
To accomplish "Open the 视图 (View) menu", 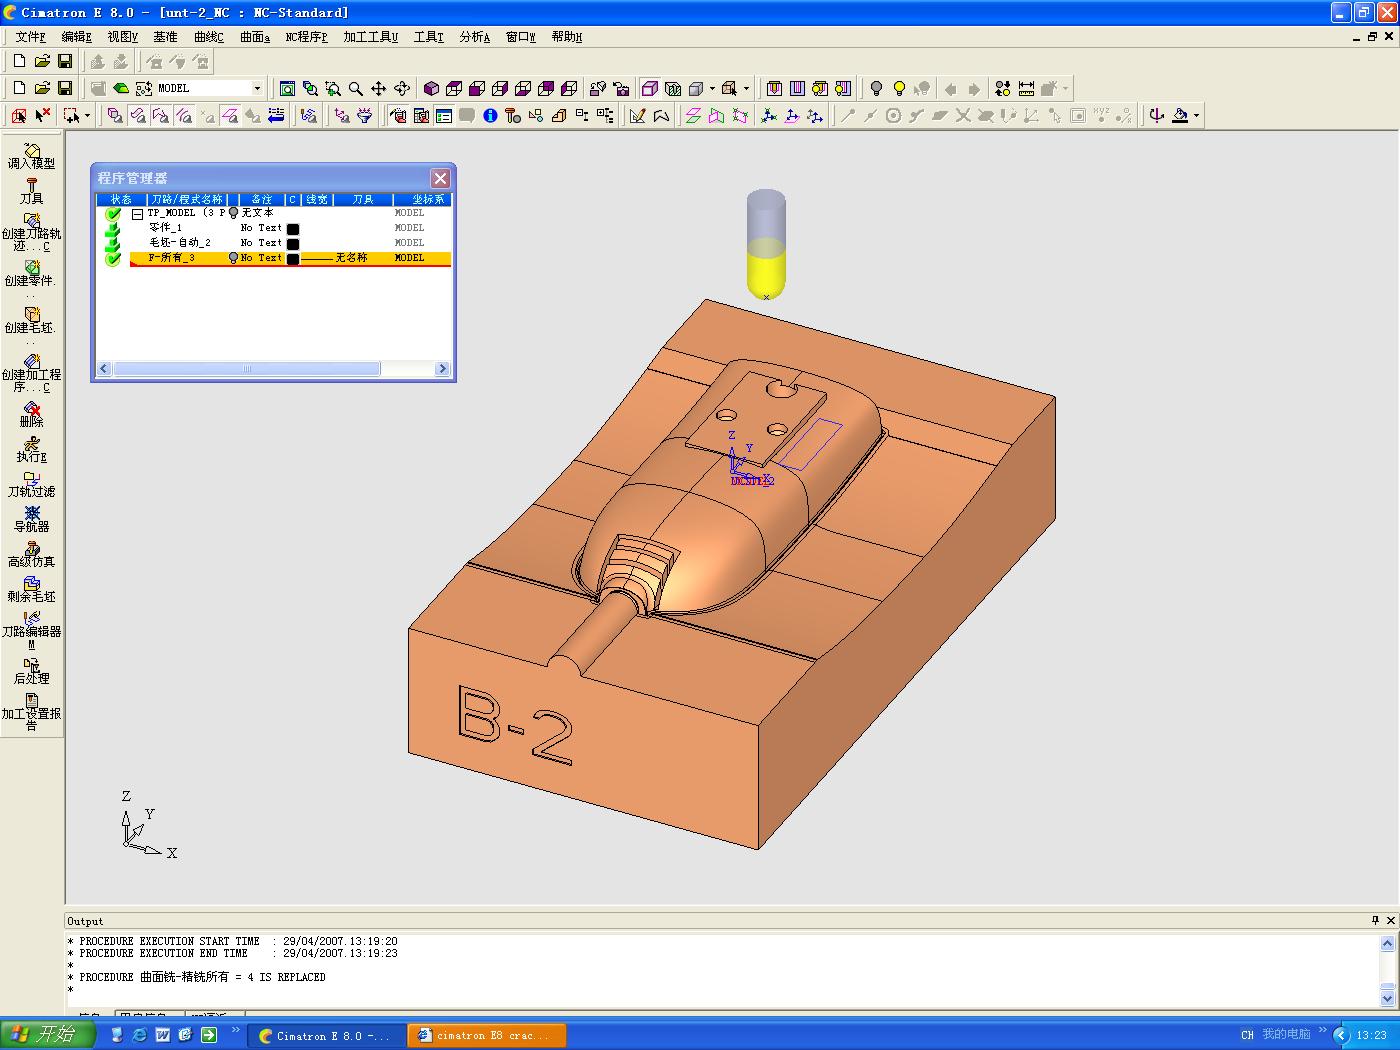I will [123, 37].
